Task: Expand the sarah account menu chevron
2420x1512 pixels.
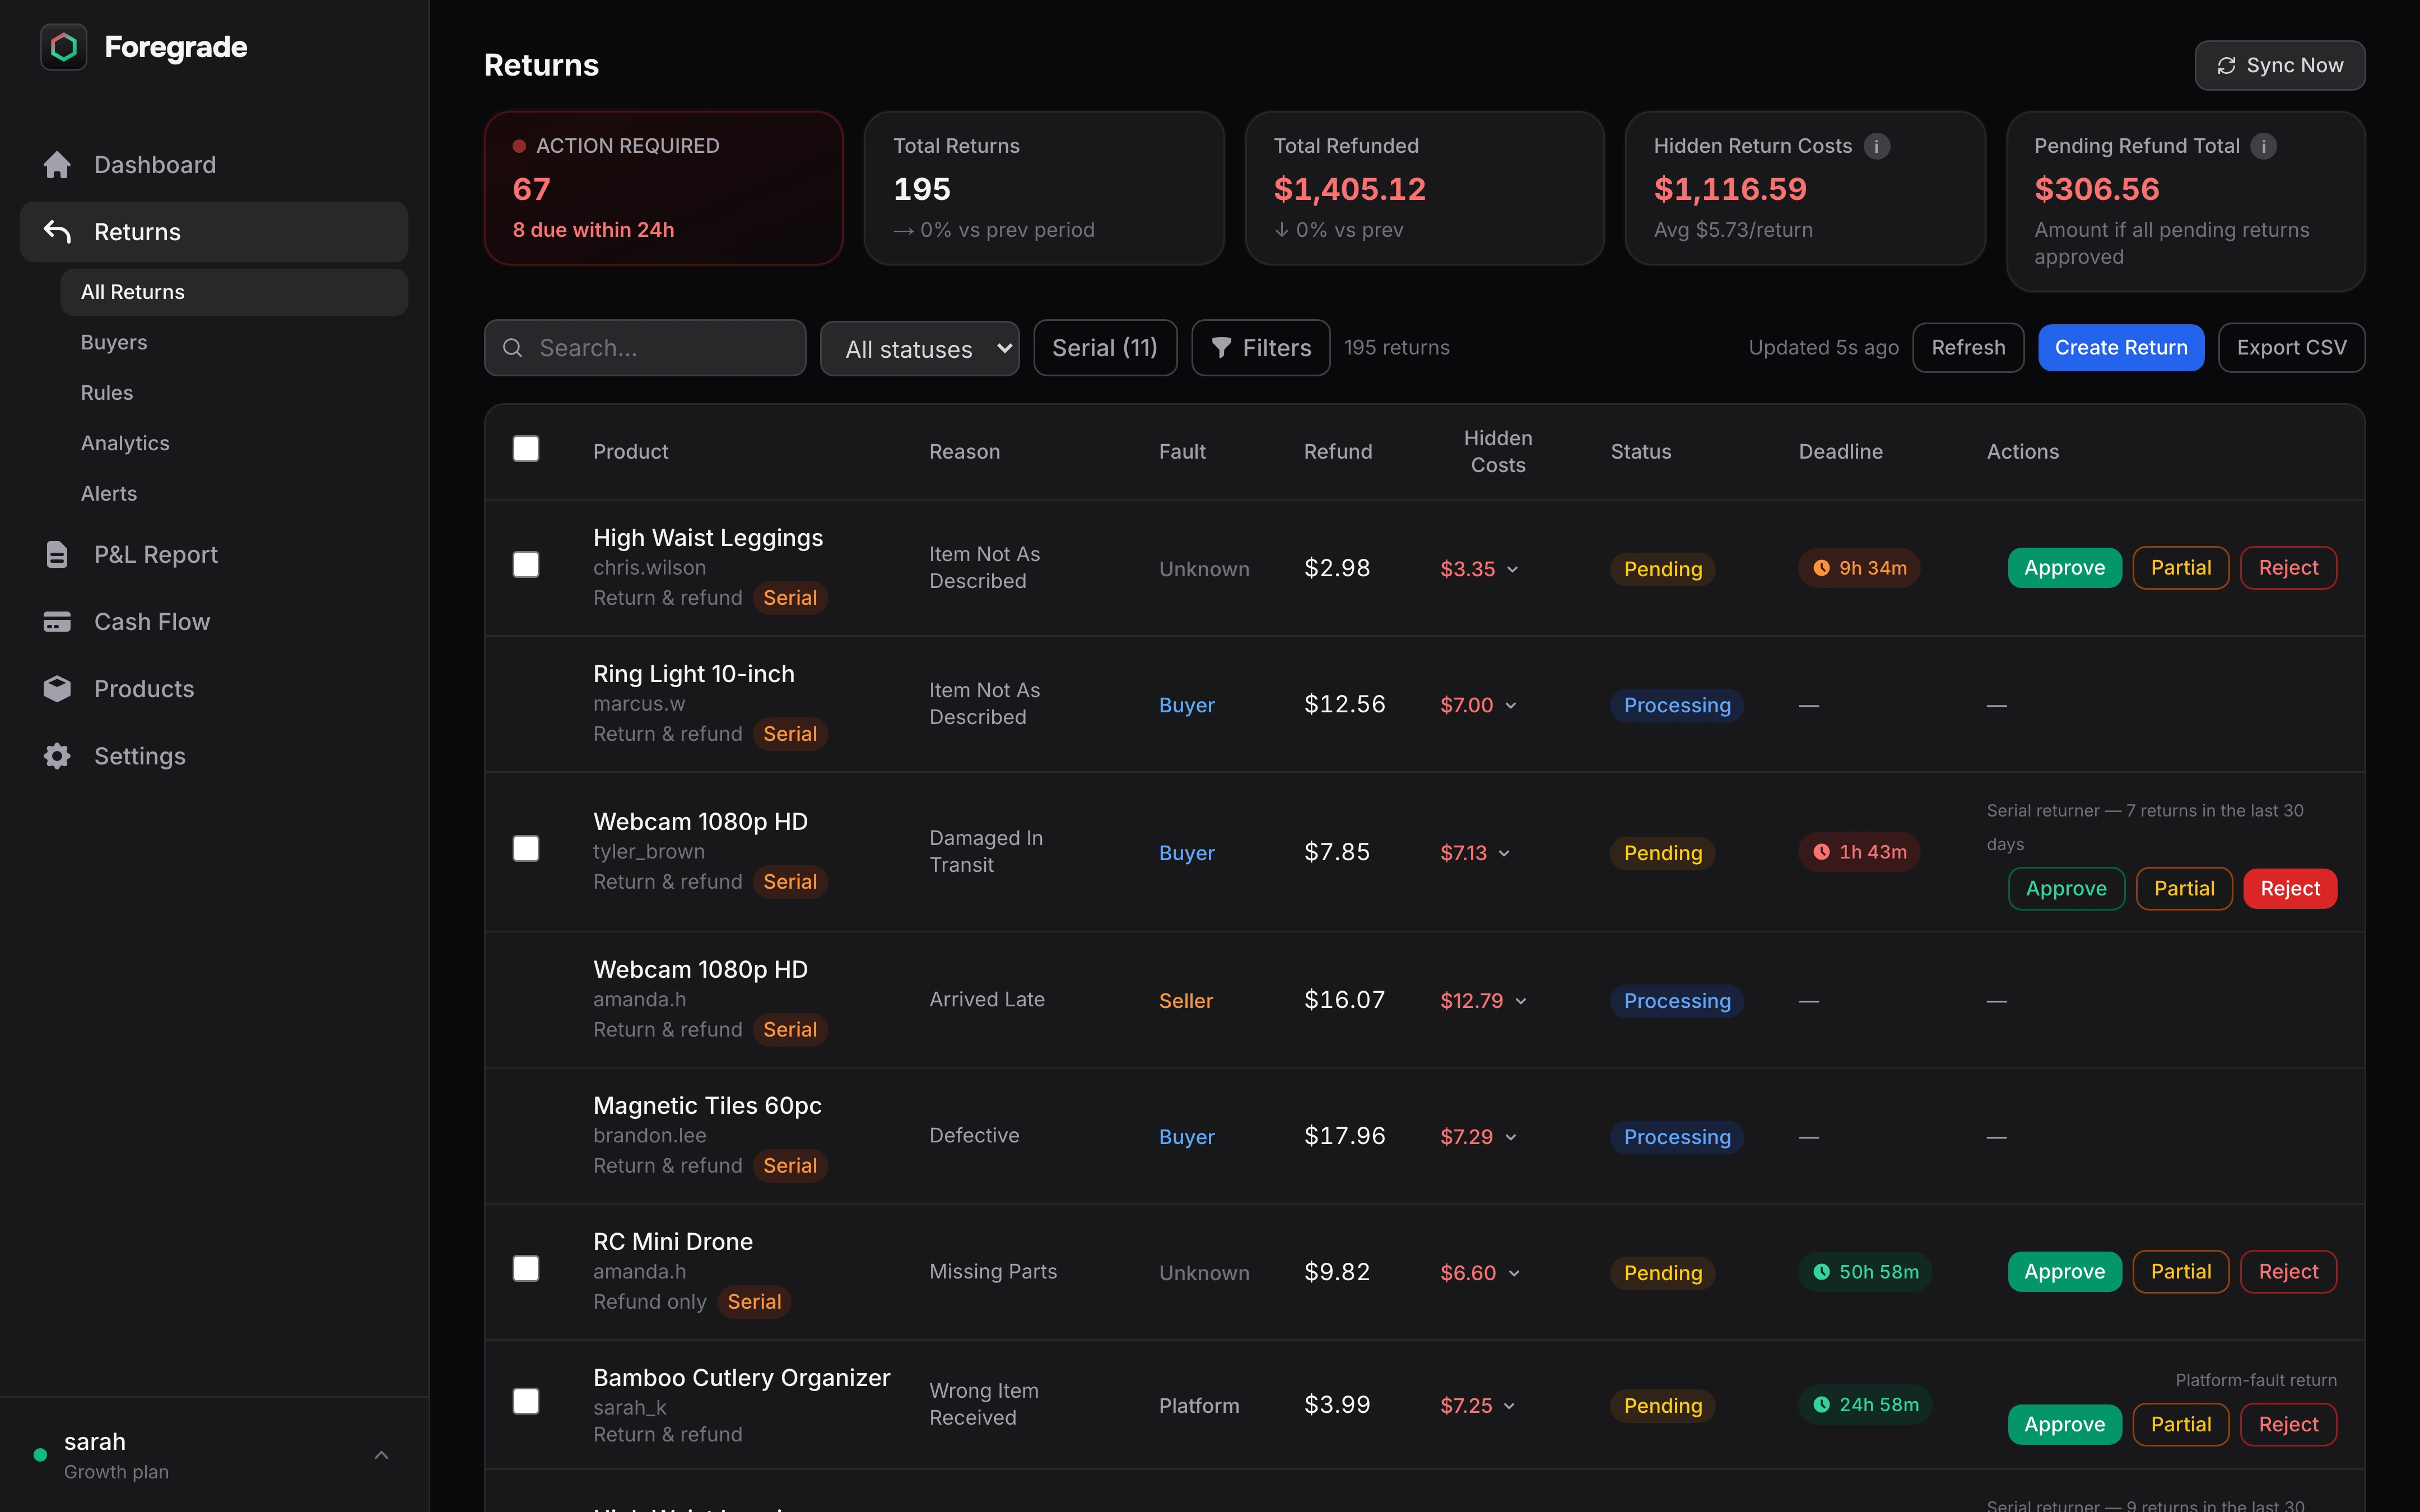Action: (x=381, y=1455)
